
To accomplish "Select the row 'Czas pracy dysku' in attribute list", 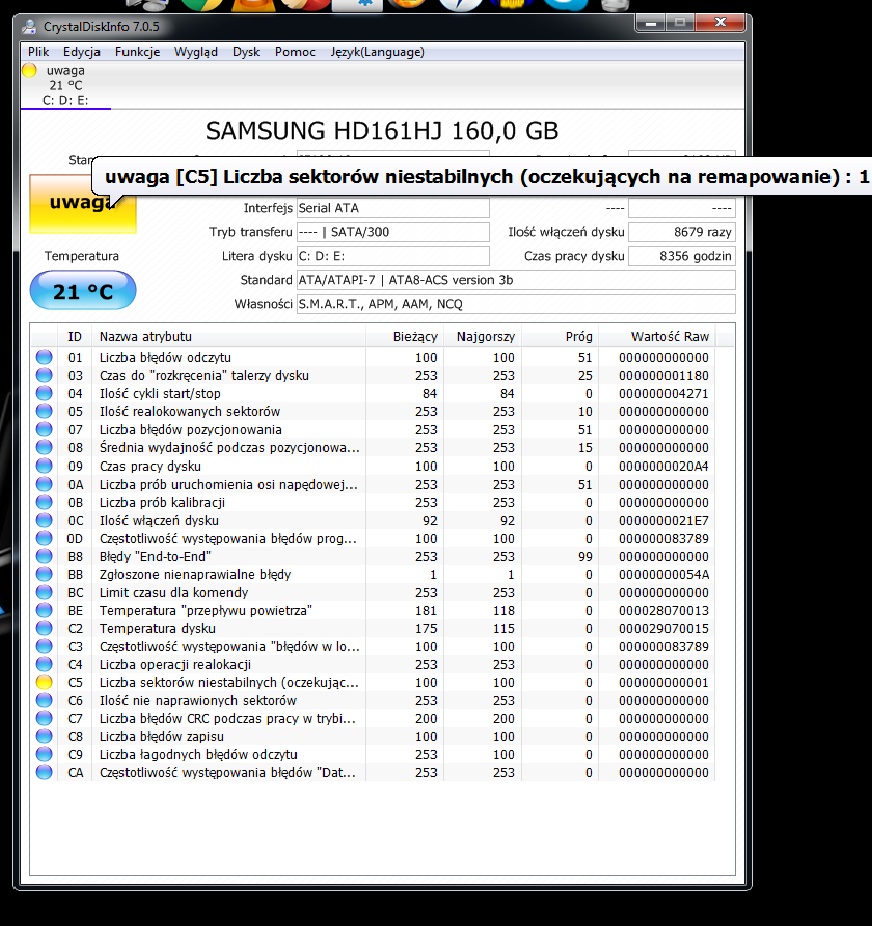I will point(372,466).
